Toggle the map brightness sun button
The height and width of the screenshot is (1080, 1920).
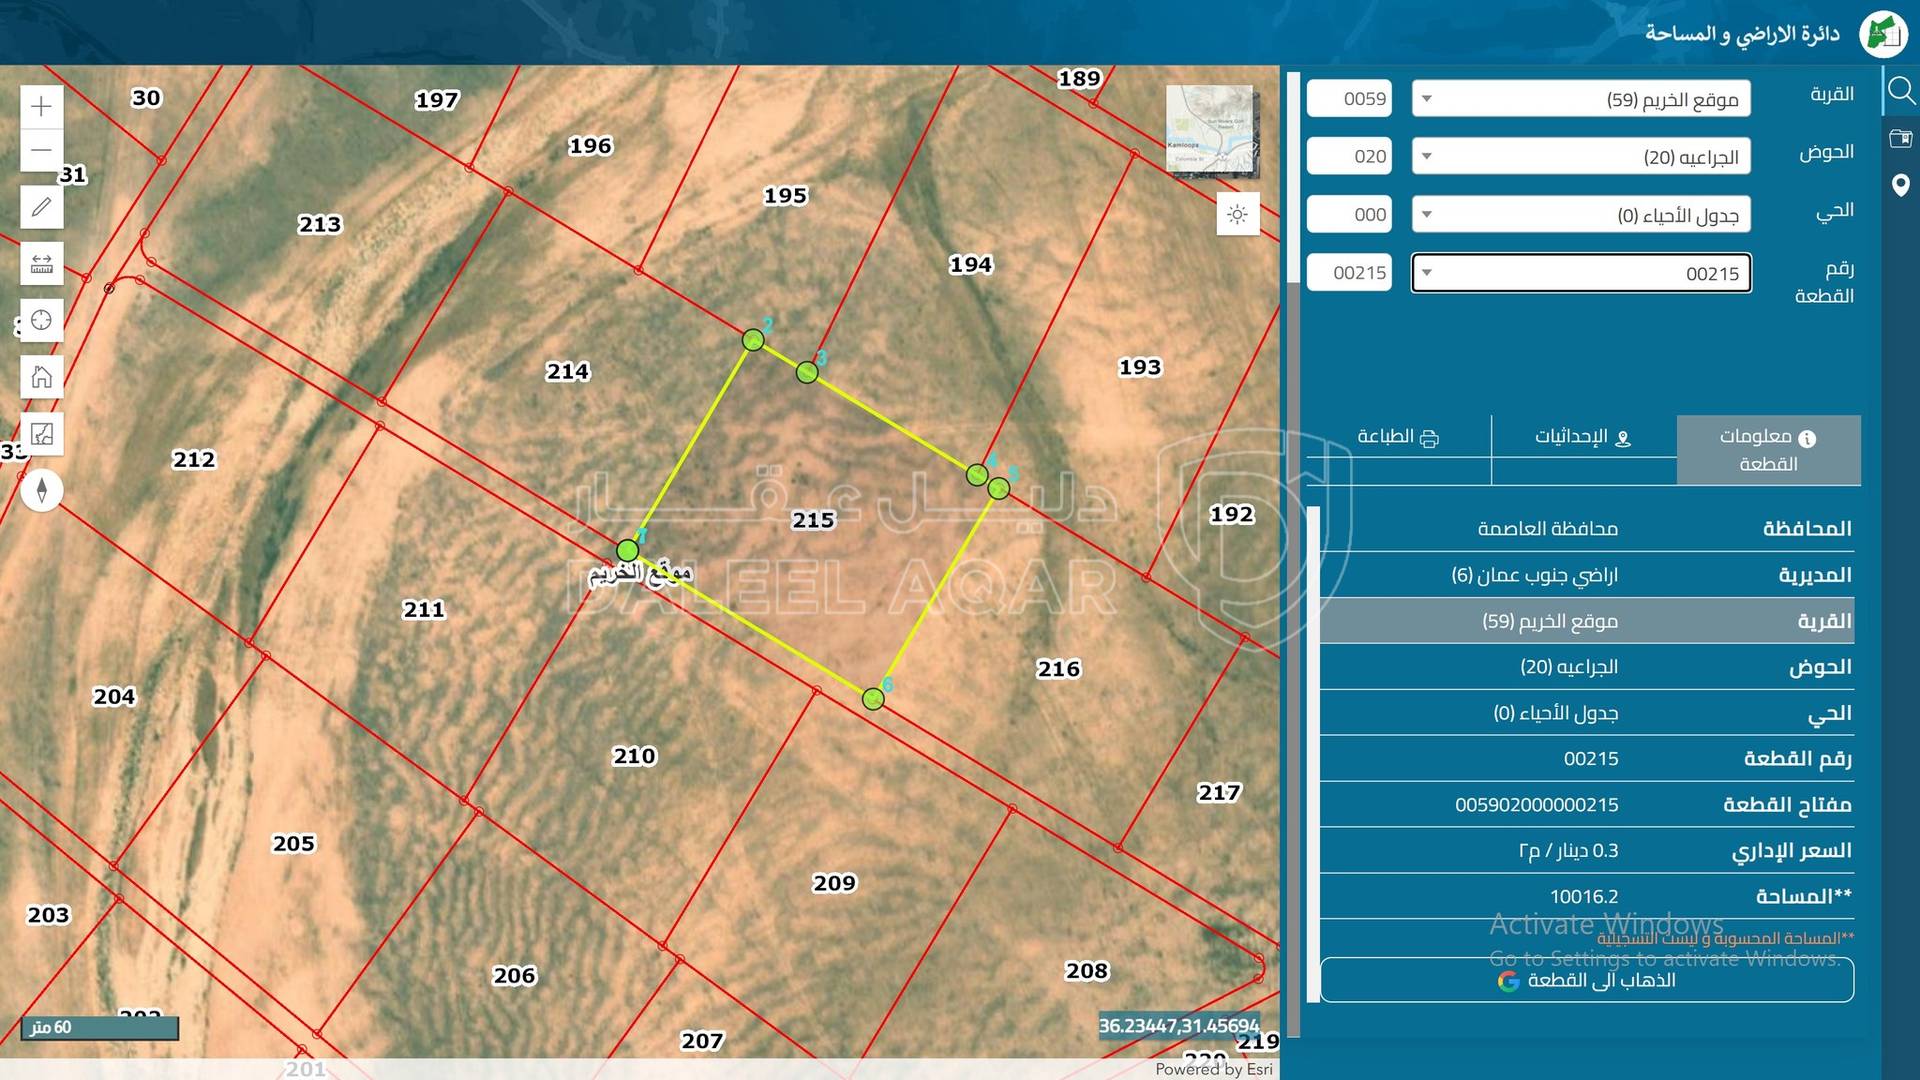tap(1237, 215)
